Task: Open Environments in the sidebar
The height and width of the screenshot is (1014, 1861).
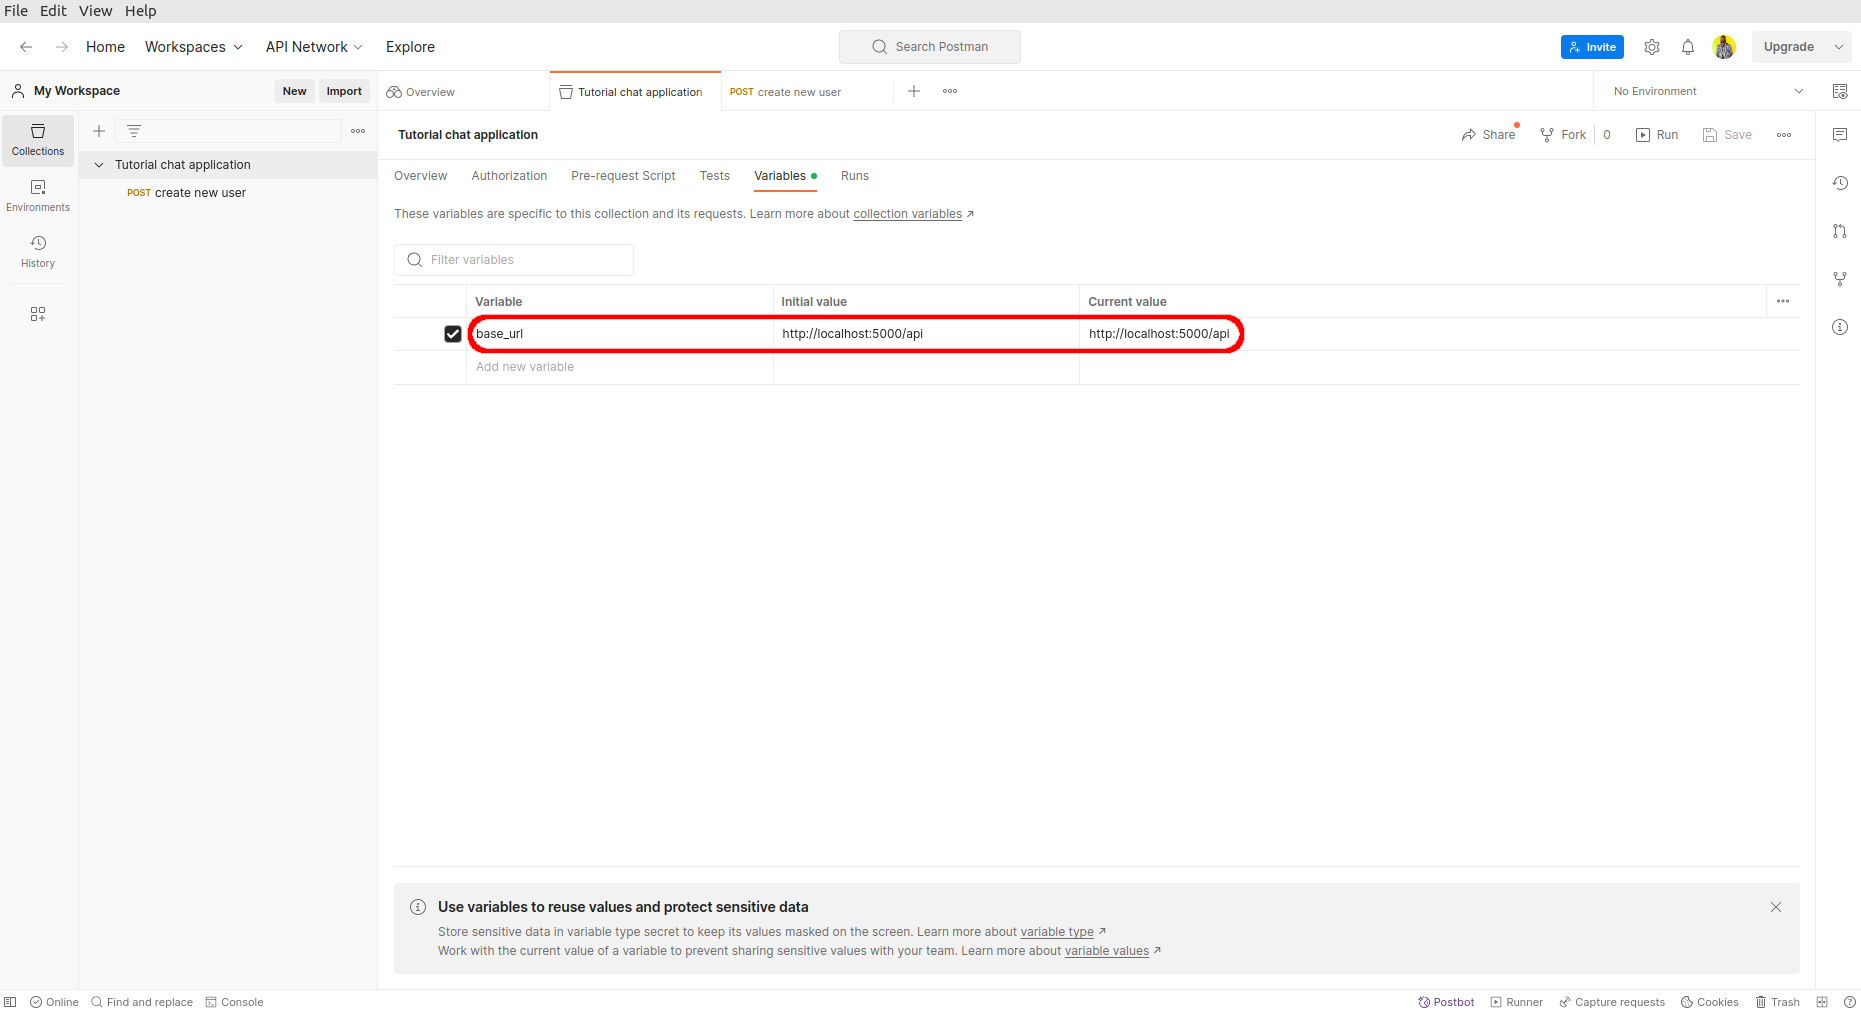Action: click(x=38, y=196)
